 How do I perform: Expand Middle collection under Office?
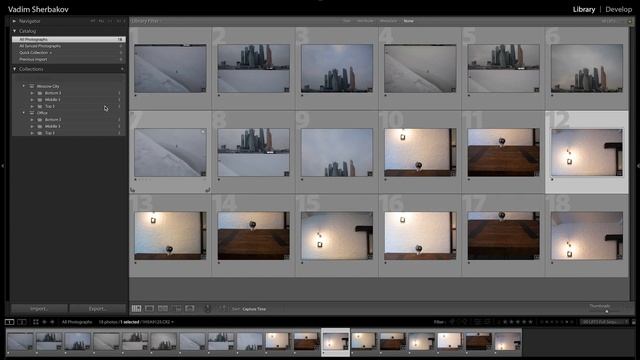tap(32, 126)
